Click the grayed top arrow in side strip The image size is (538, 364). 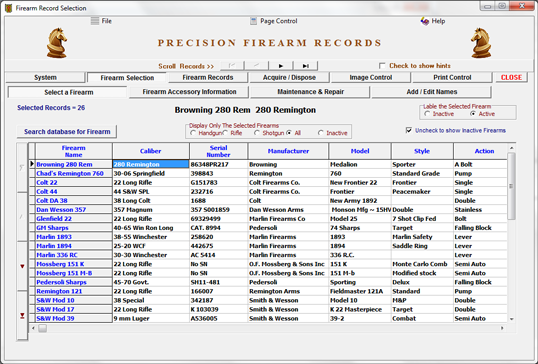pyautogui.click(x=22, y=168)
